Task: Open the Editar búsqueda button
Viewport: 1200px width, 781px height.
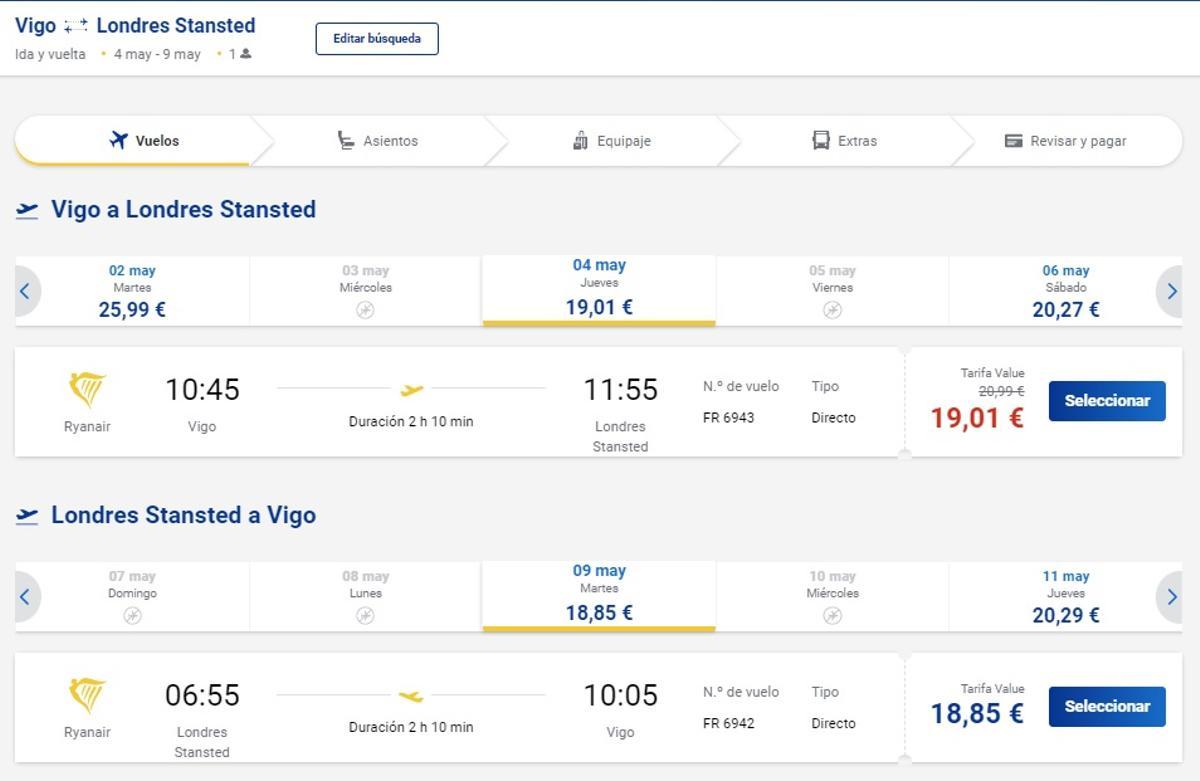Action: (x=377, y=39)
